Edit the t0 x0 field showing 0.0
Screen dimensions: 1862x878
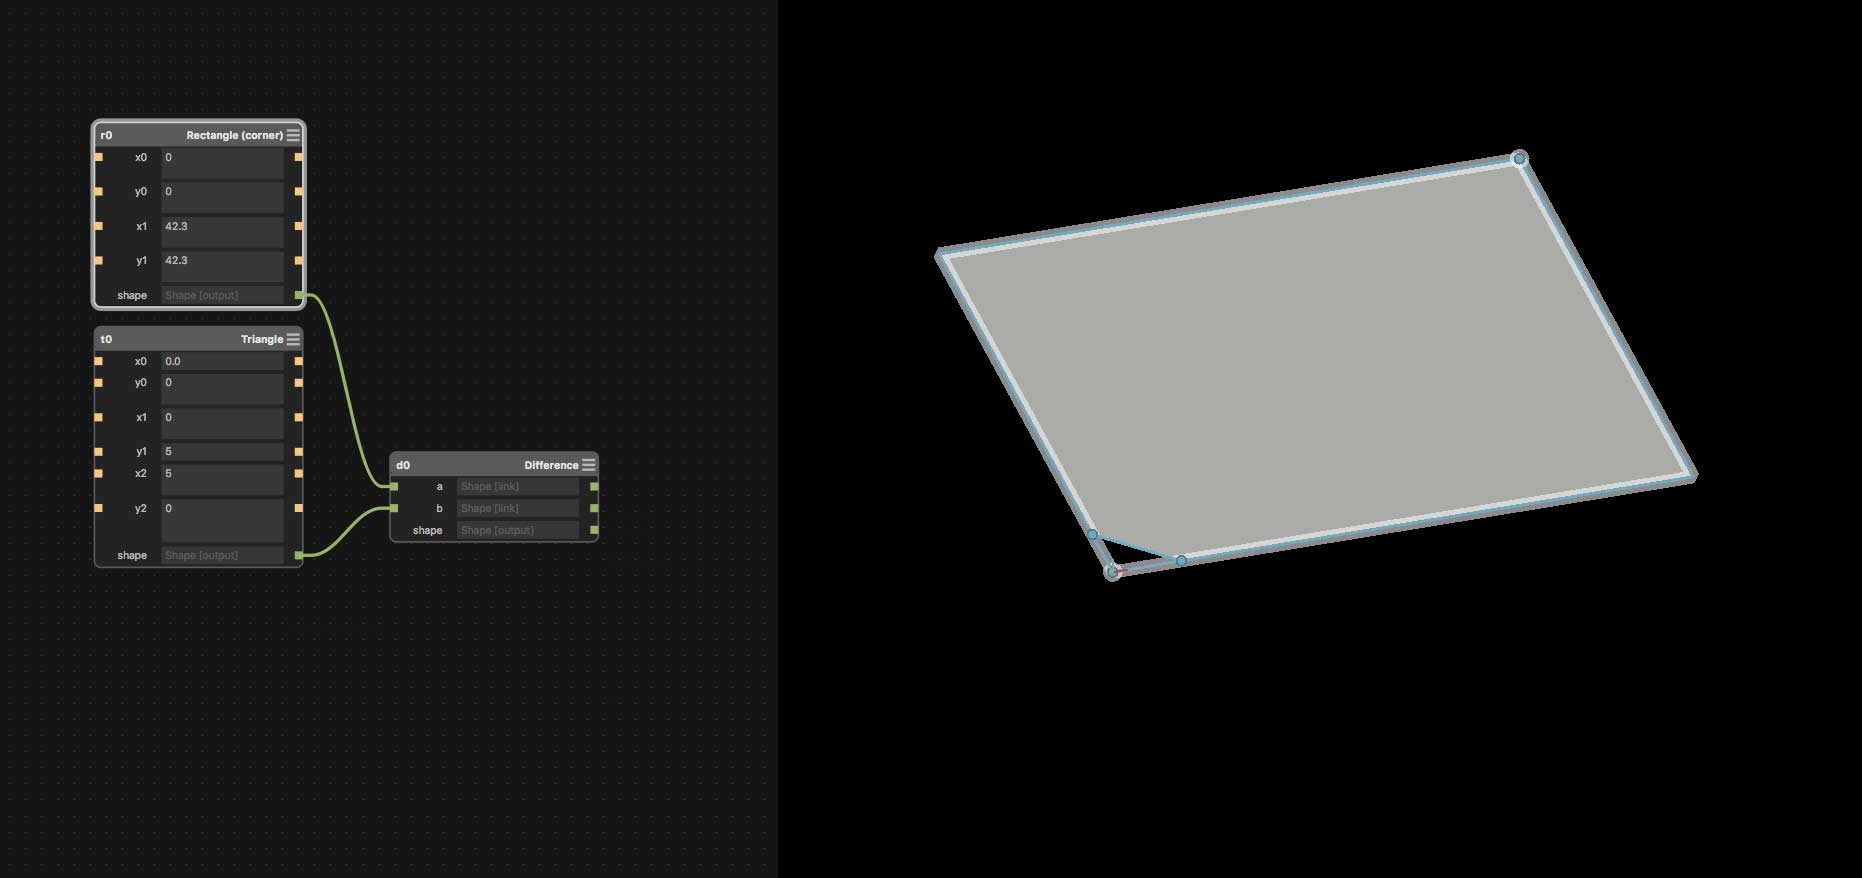click(223, 361)
